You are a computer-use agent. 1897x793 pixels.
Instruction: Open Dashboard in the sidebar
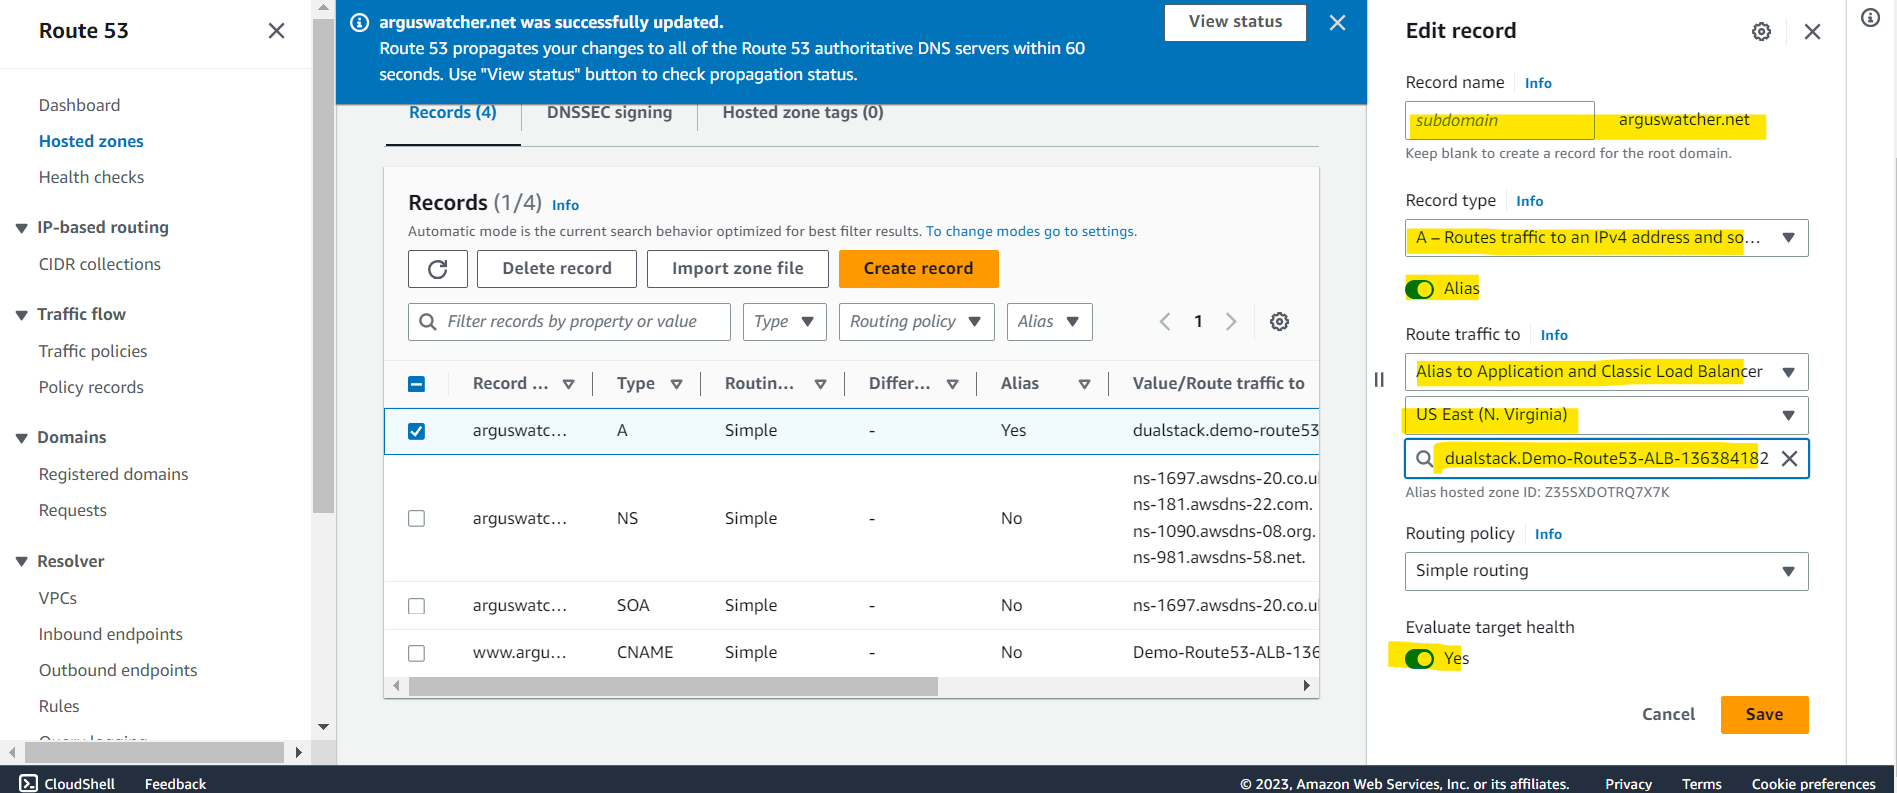pos(79,105)
